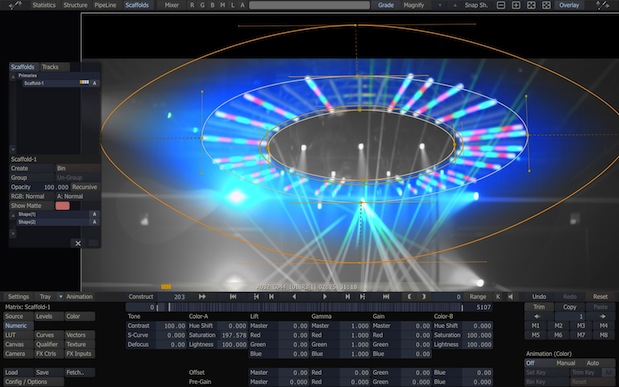Play the clip in reverse
The image size is (619, 387).
coord(294,297)
